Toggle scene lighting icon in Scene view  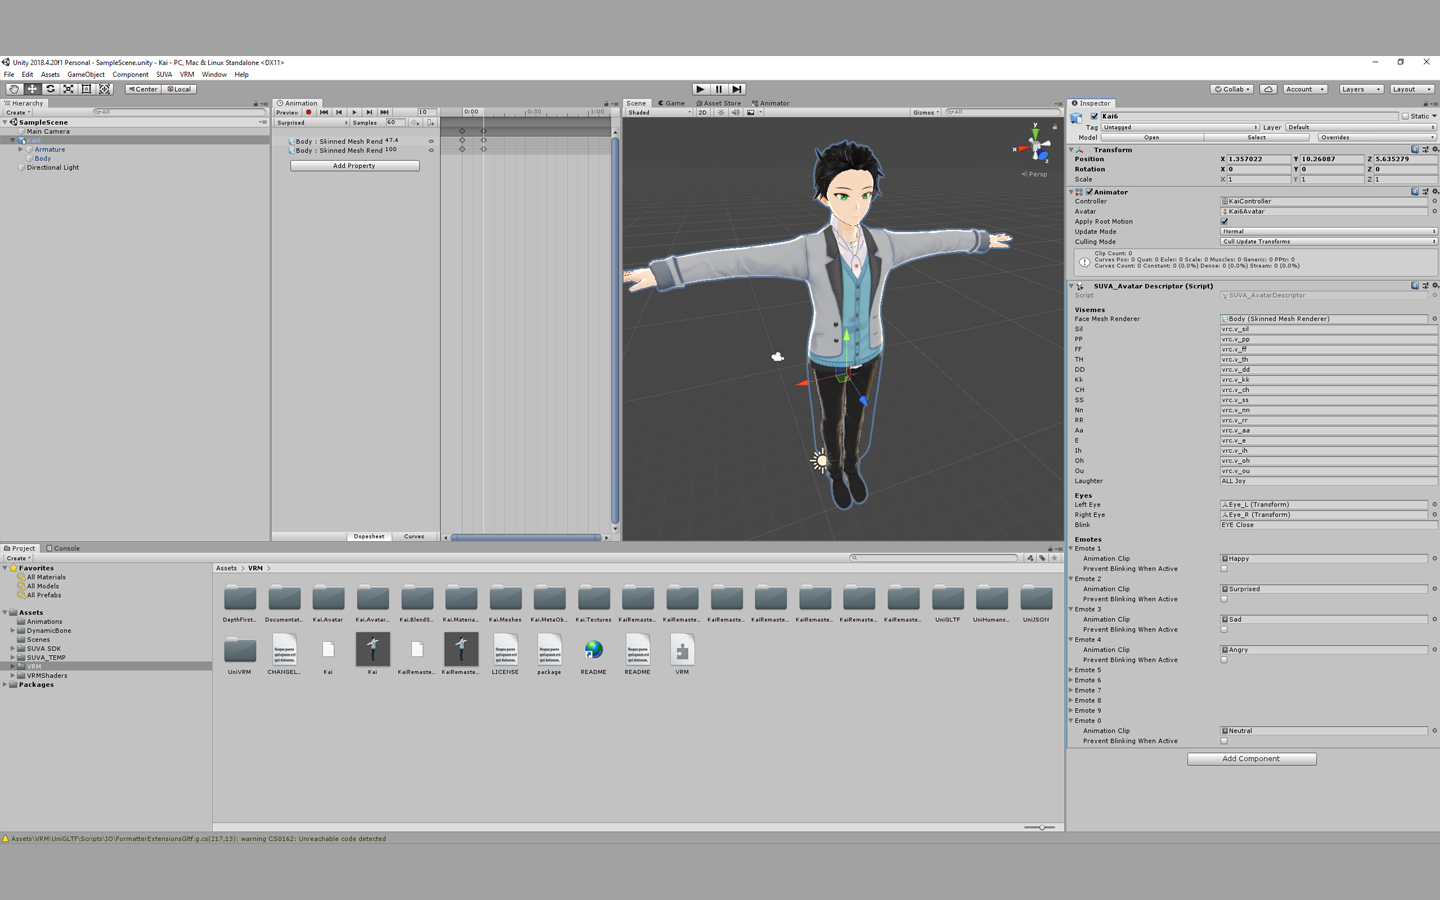point(721,113)
